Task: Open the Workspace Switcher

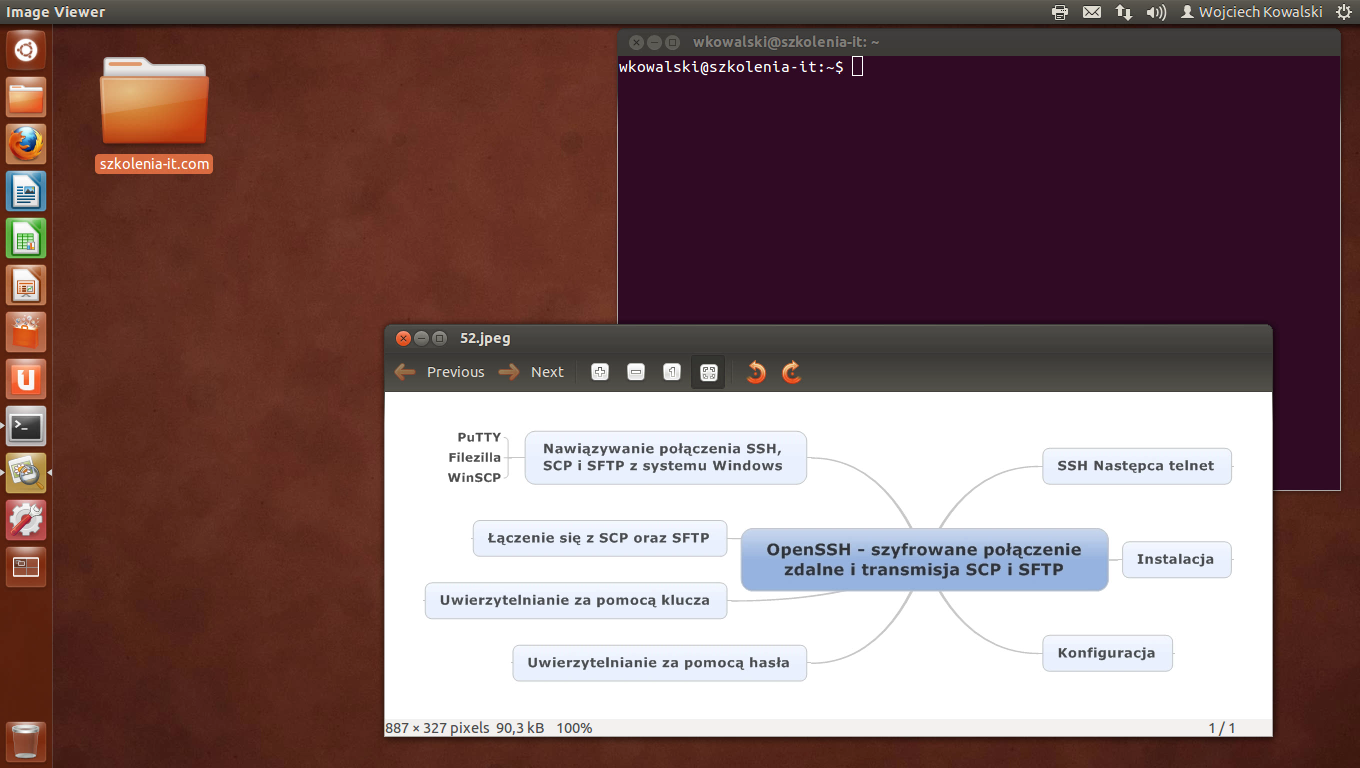Action: click(x=26, y=567)
